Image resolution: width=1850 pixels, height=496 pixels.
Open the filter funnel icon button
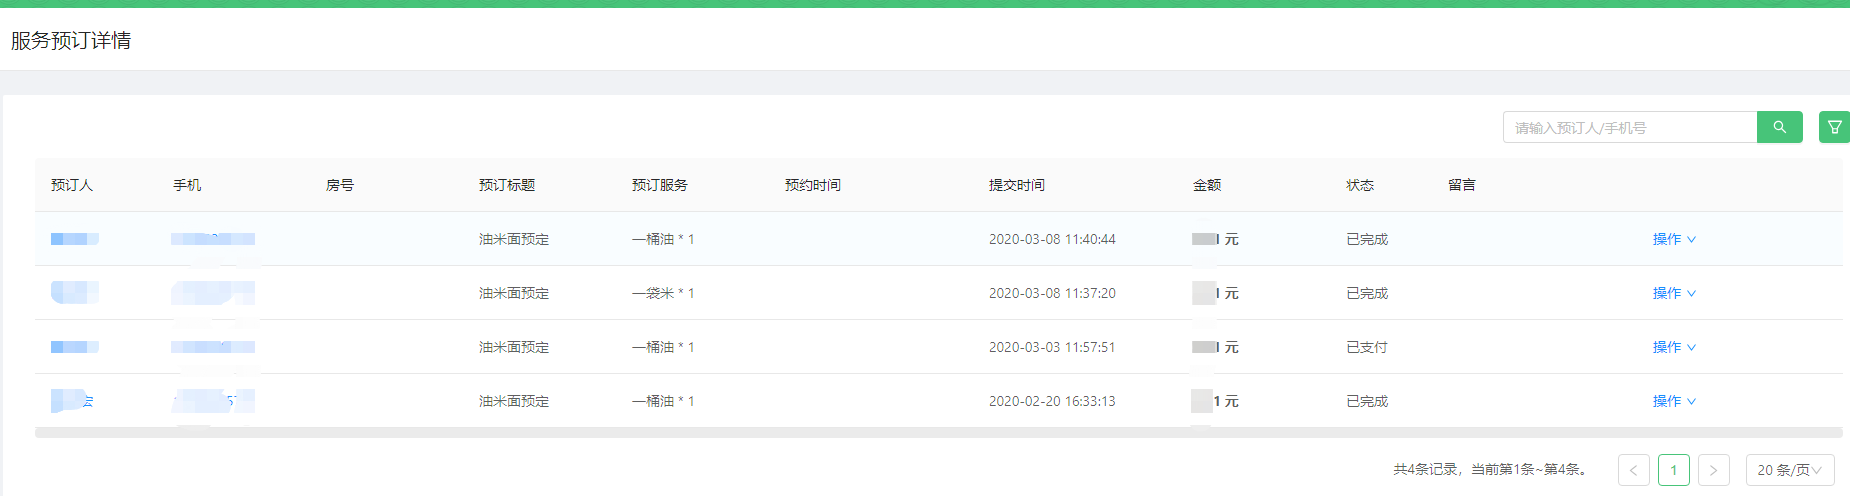pos(1834,127)
